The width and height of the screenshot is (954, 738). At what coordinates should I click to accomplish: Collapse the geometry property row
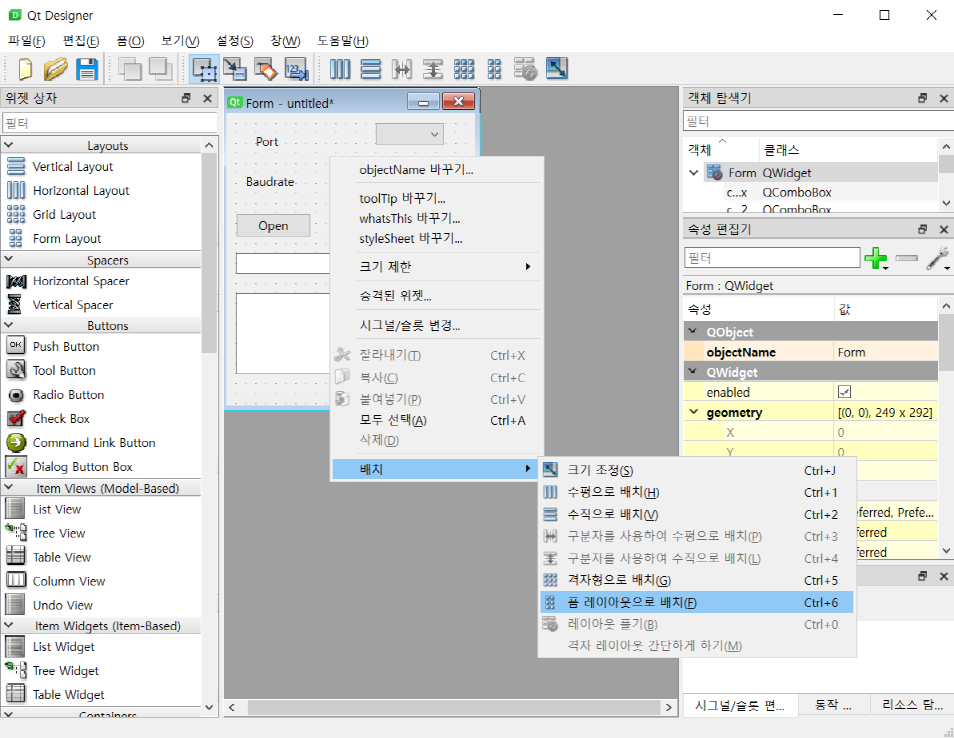click(694, 412)
